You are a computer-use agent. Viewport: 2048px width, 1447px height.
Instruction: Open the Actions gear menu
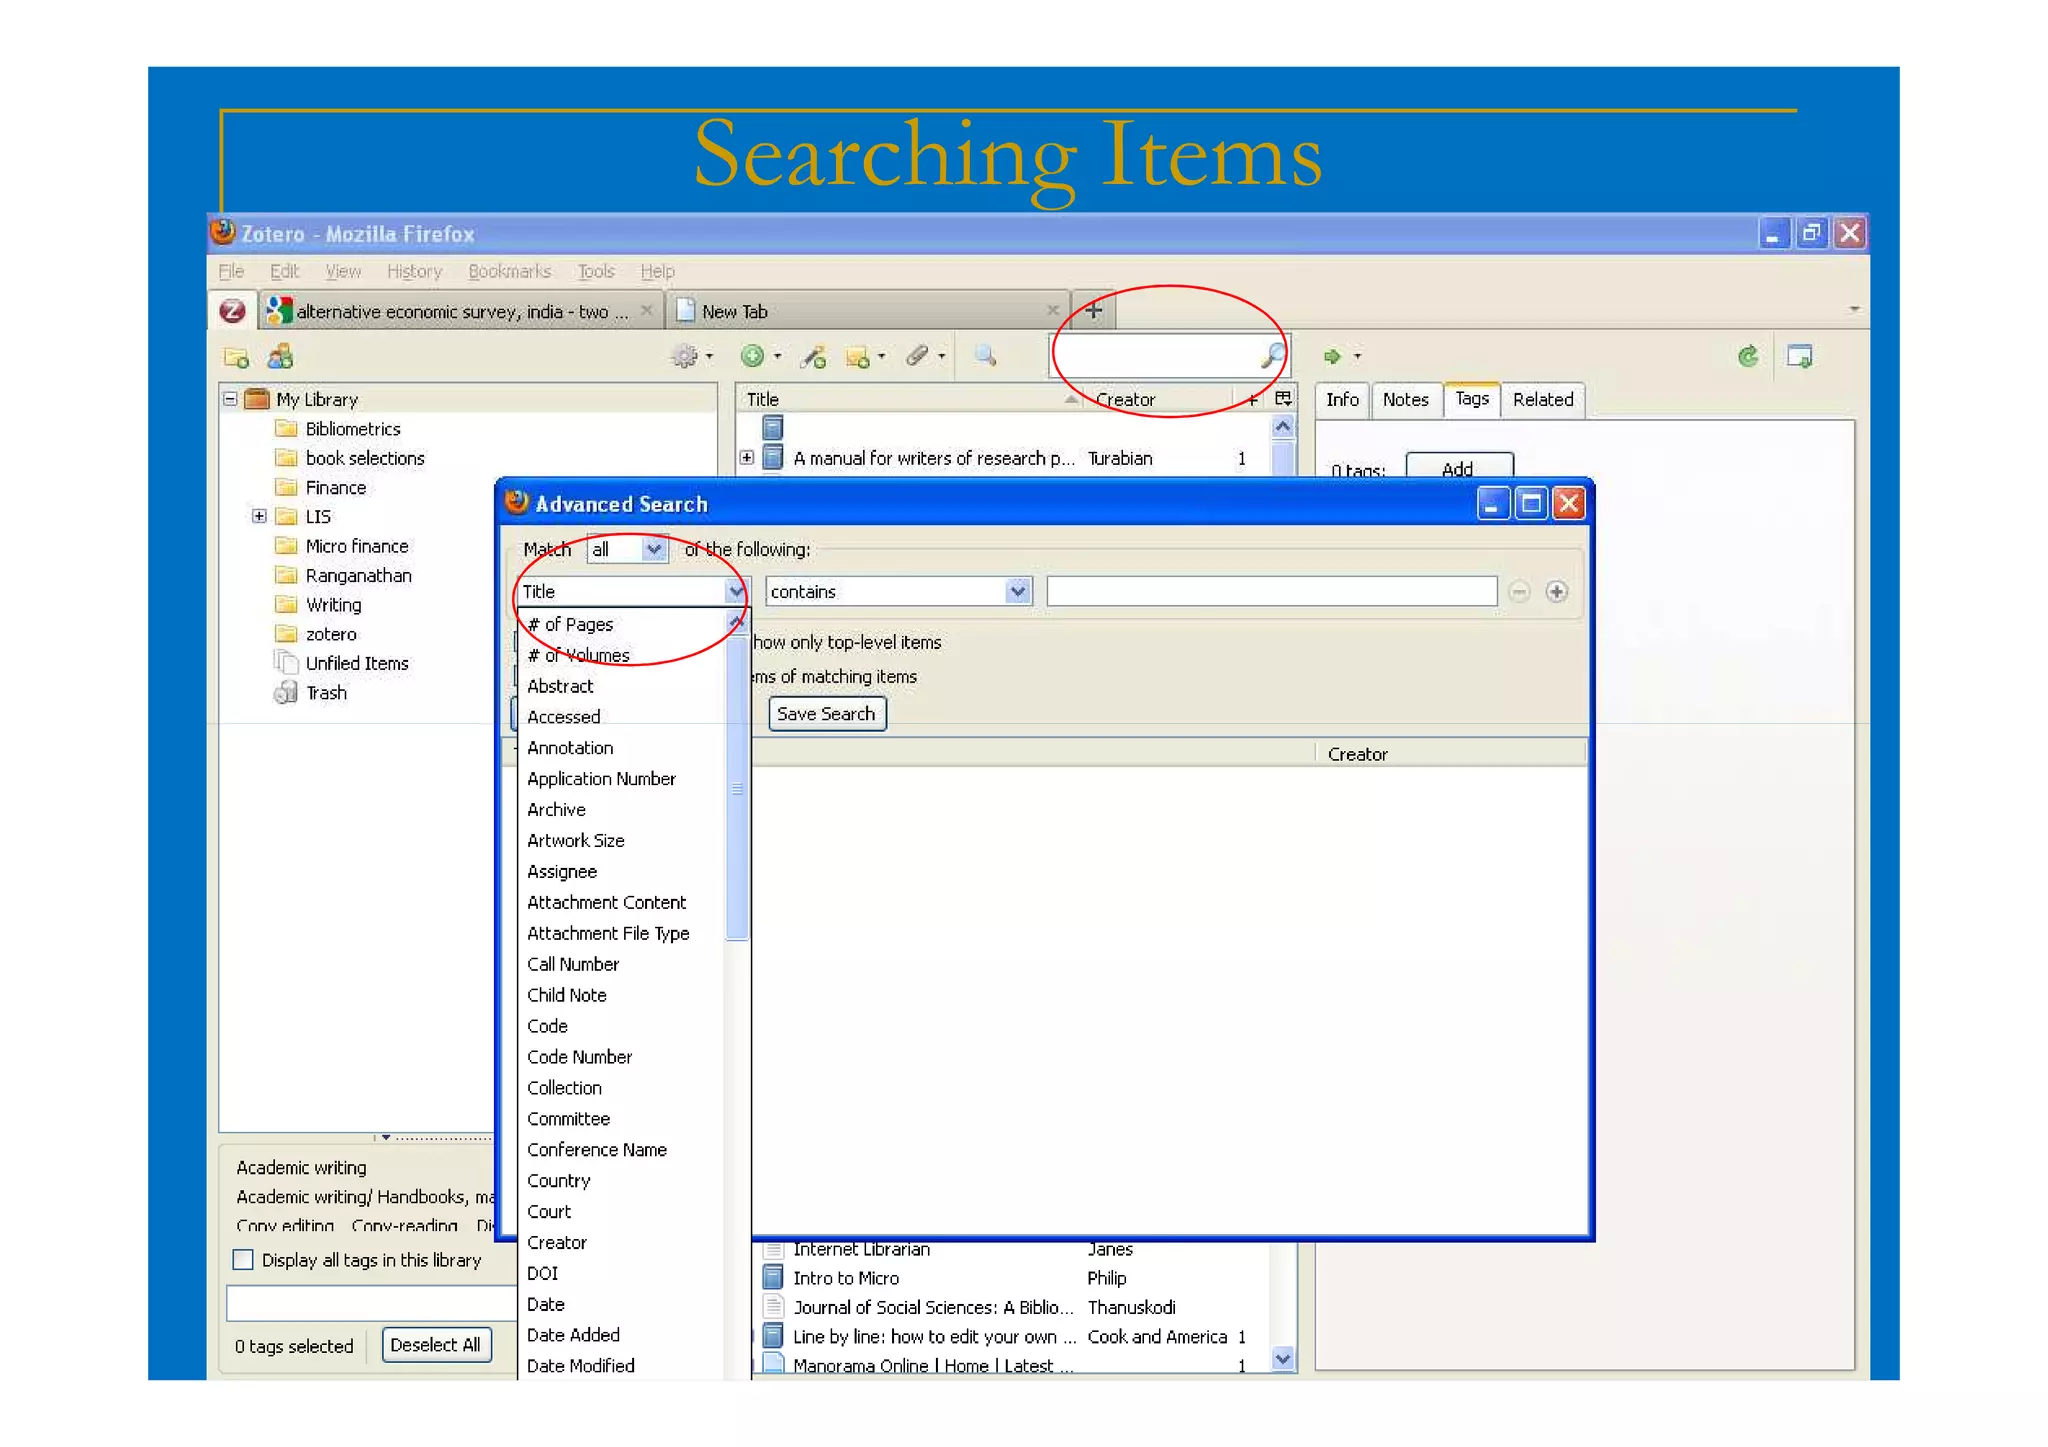[x=691, y=356]
